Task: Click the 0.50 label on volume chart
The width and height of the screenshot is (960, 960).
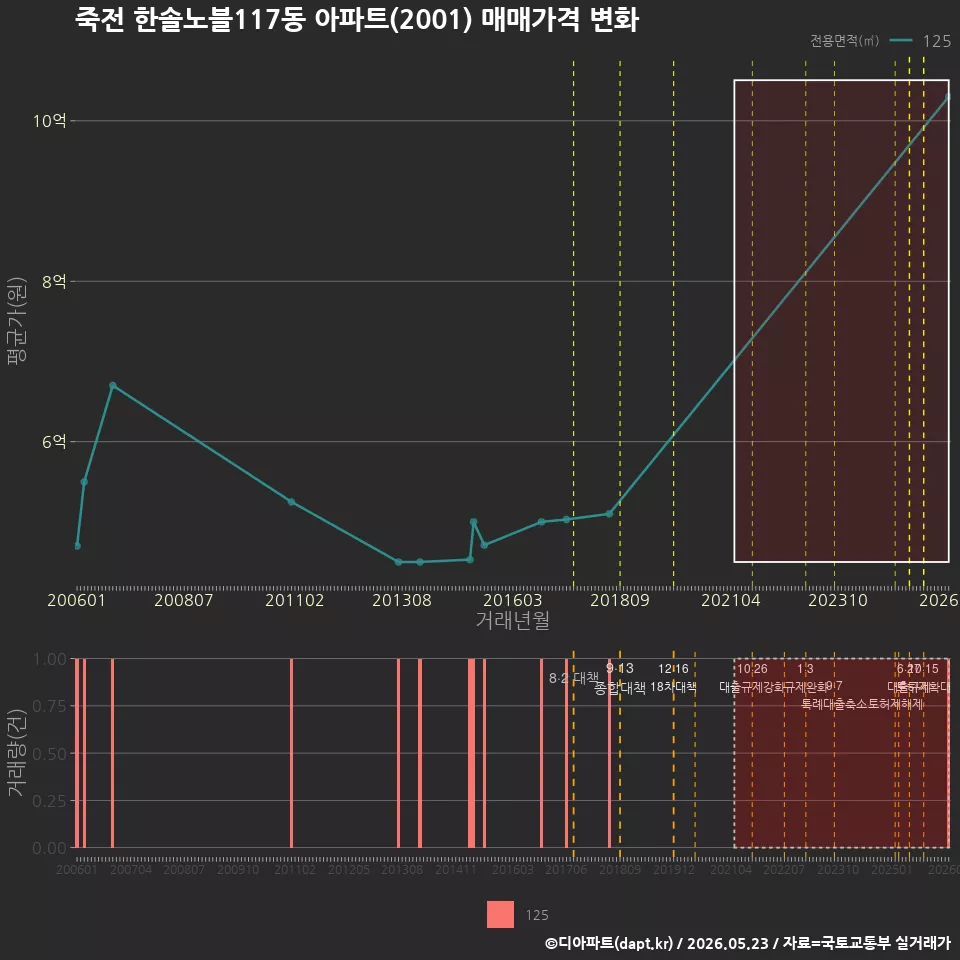Action: pyautogui.click(x=49, y=754)
